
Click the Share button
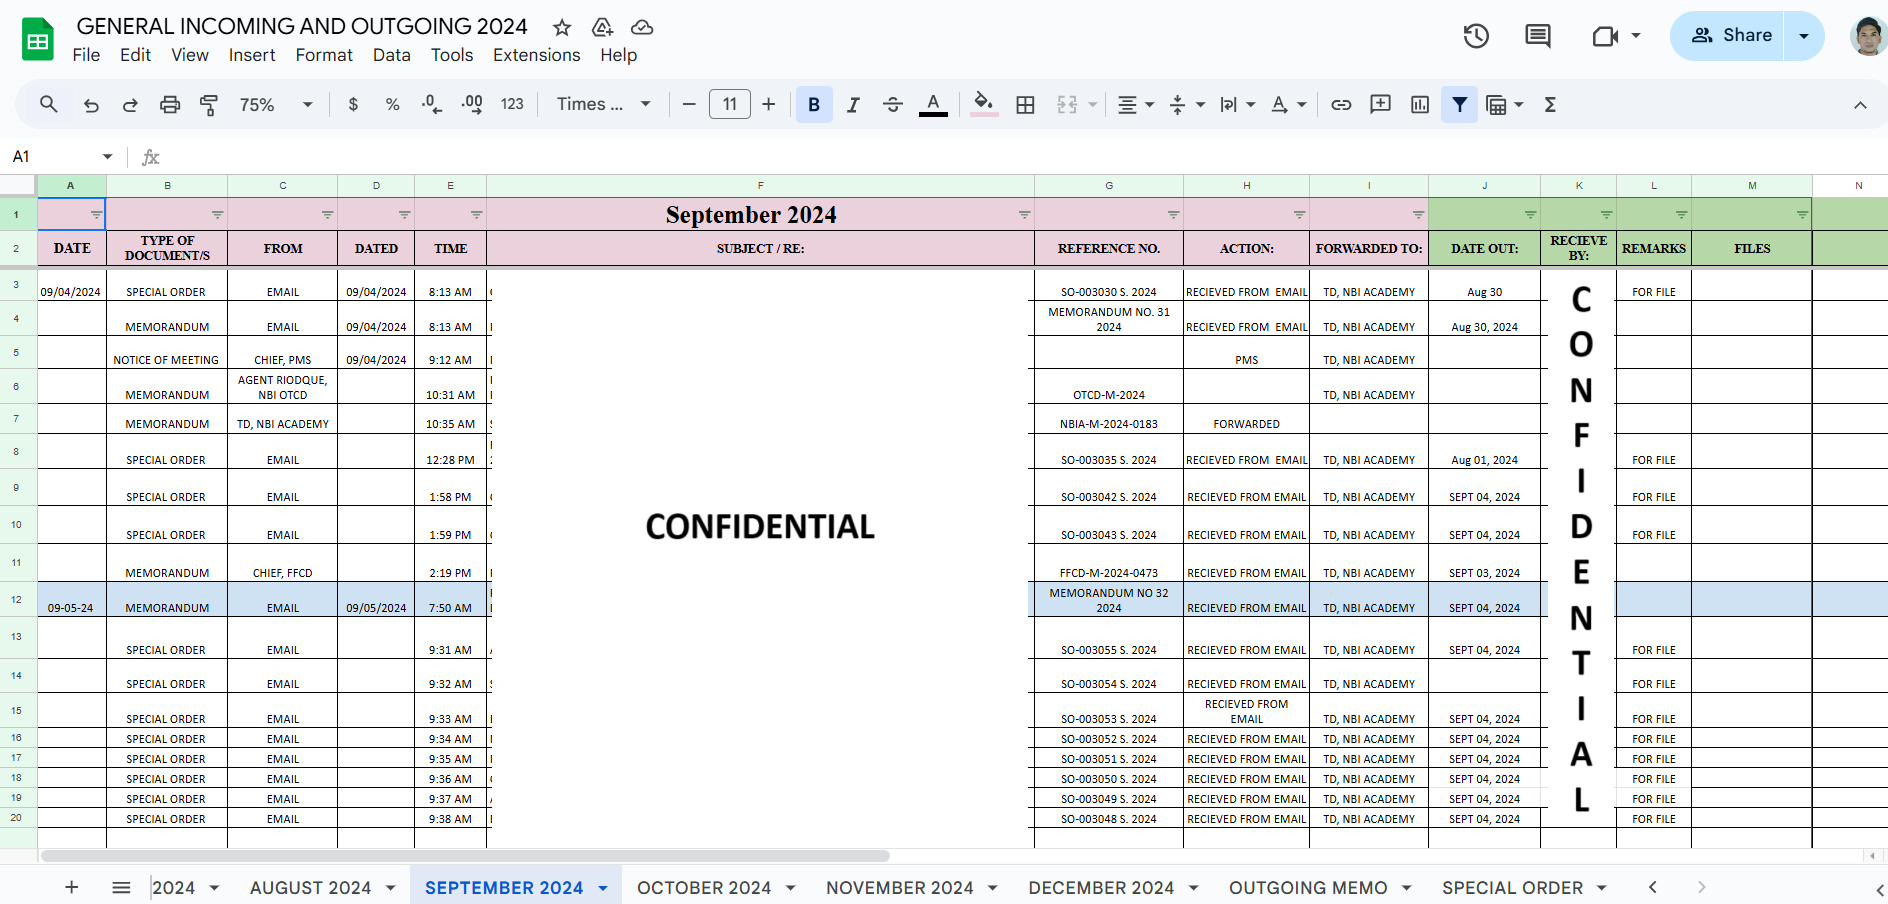click(x=1731, y=36)
